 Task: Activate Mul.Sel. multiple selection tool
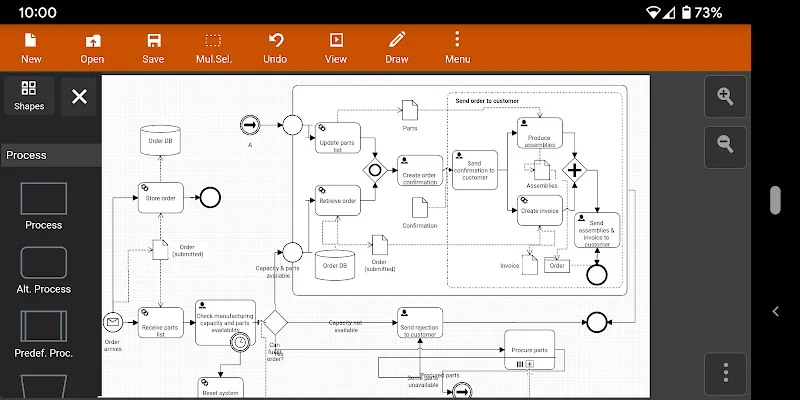[x=214, y=47]
